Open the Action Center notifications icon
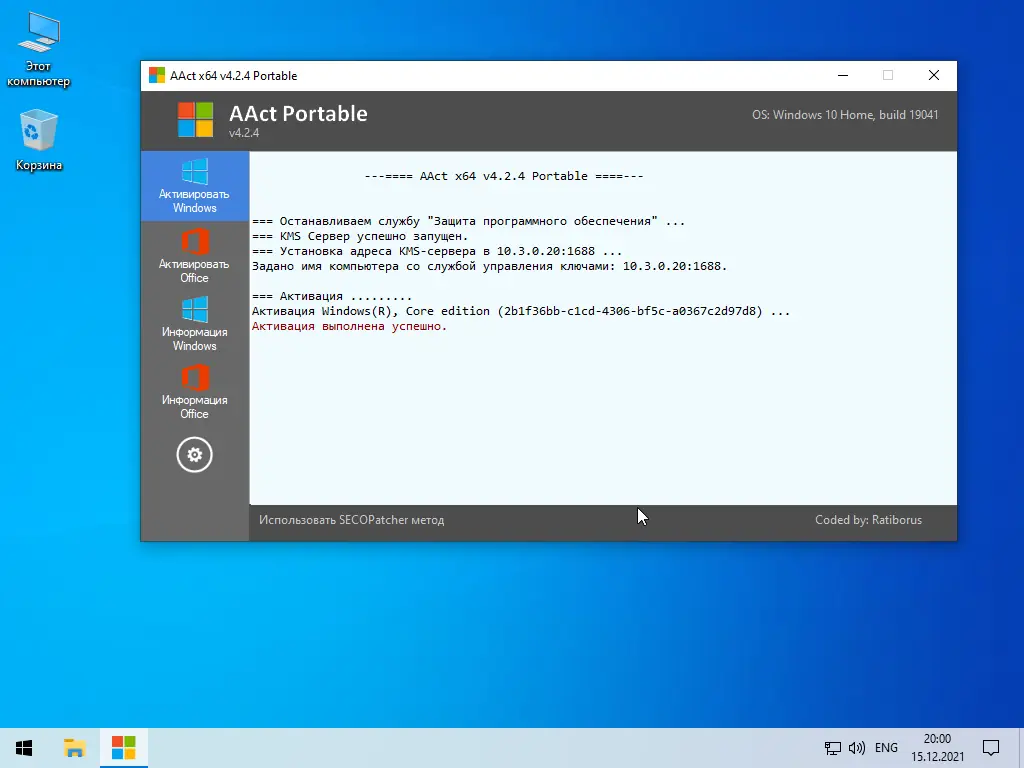Image resolution: width=1024 pixels, height=768 pixels. click(990, 747)
